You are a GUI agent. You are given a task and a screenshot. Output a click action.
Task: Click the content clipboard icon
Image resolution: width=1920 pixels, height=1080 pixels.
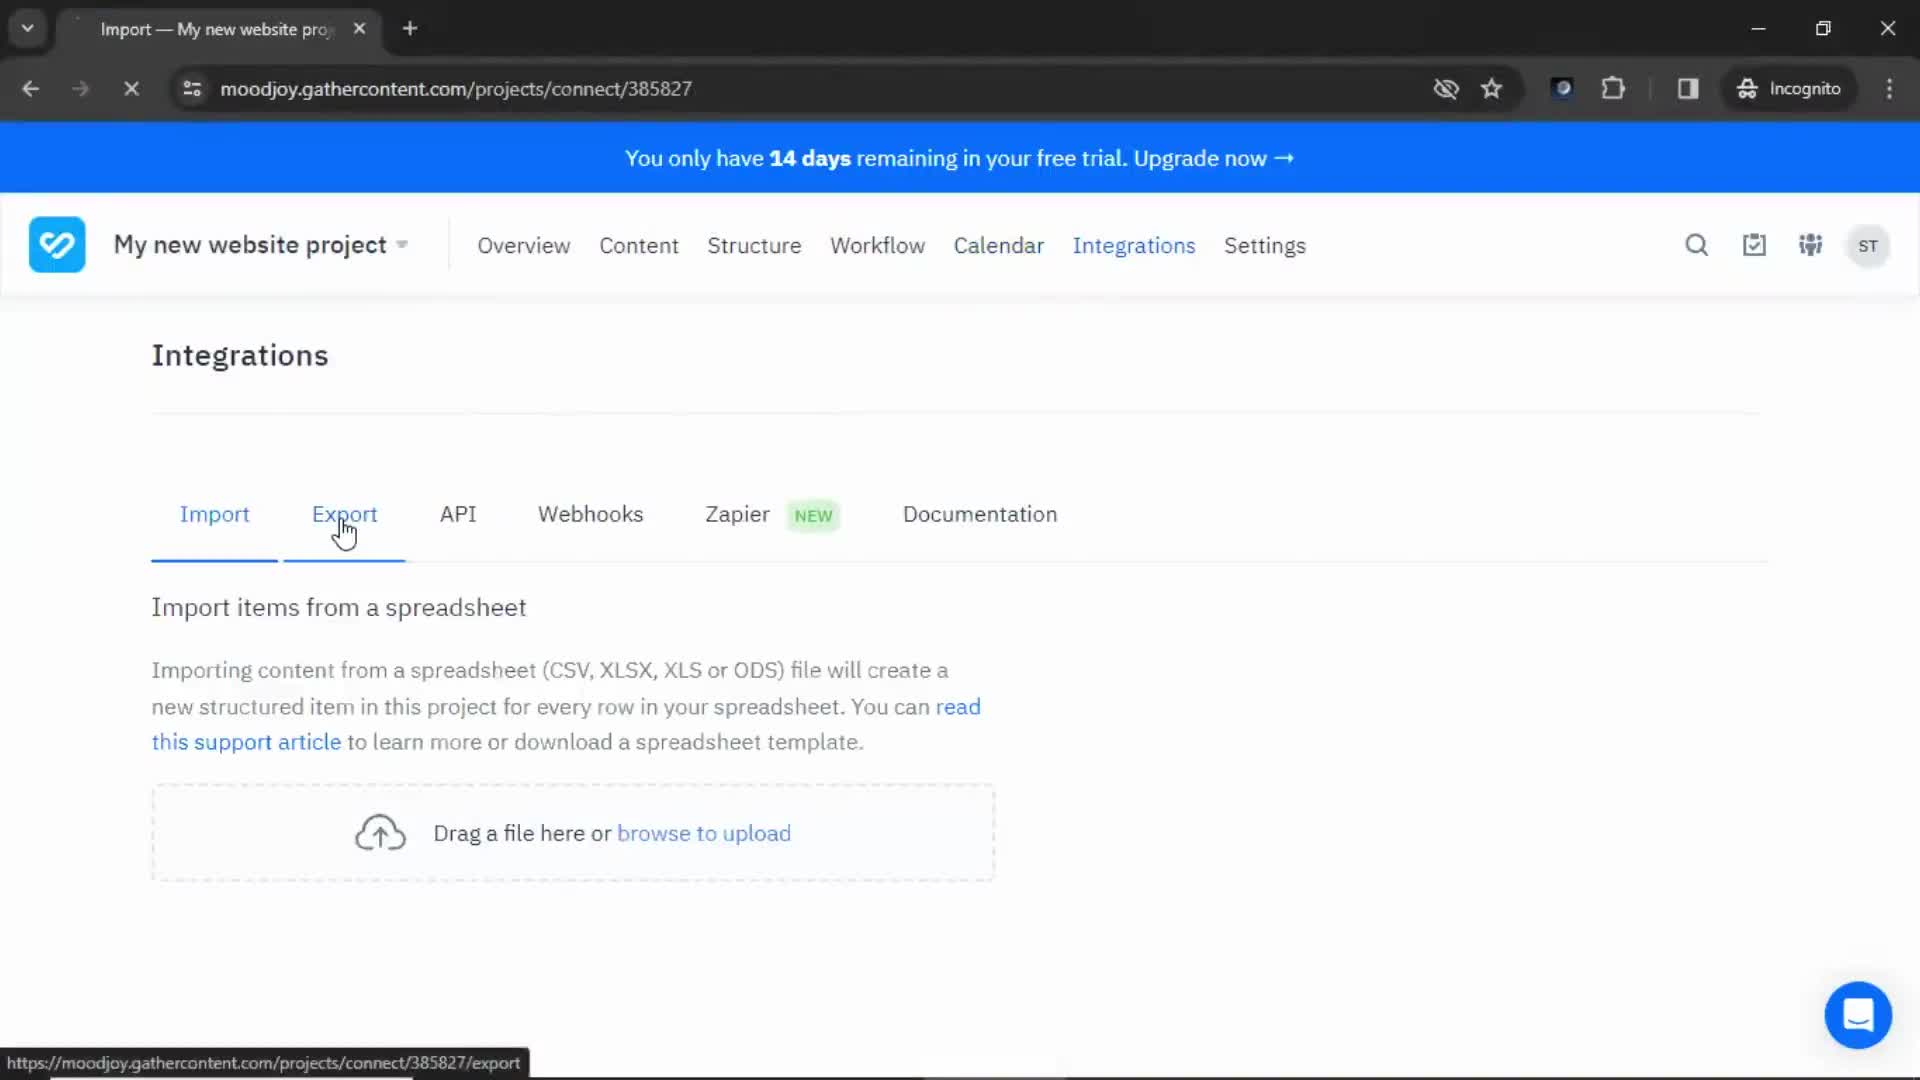tap(1754, 245)
